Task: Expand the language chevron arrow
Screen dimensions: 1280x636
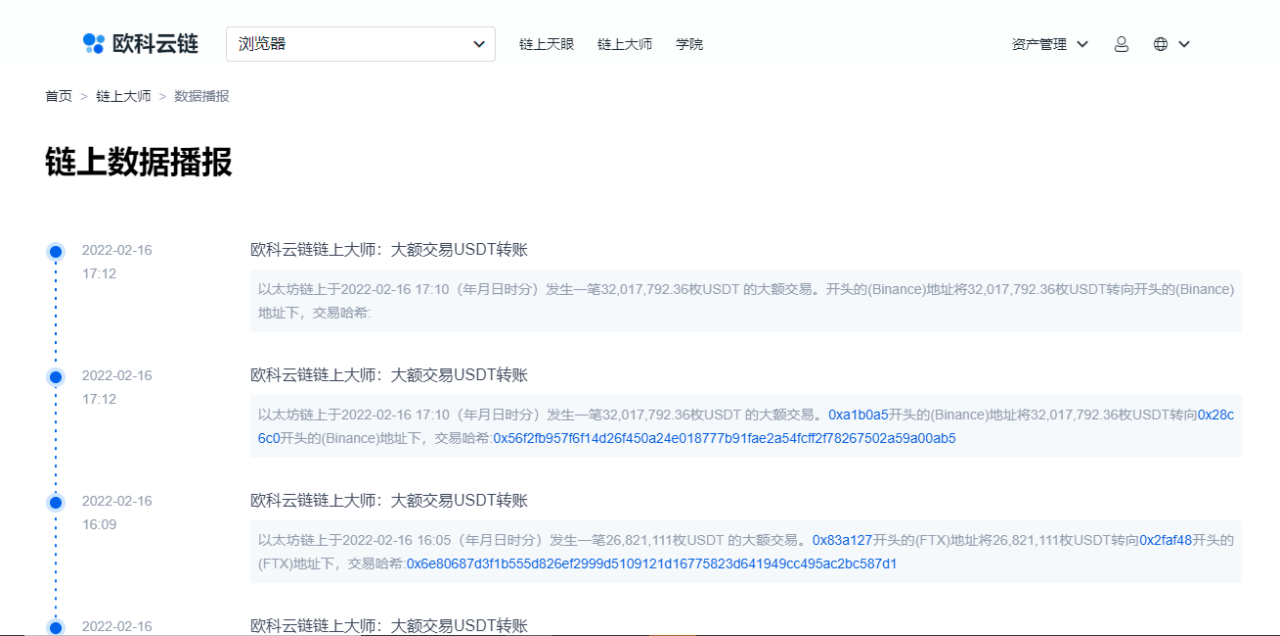Action: pyautogui.click(x=1184, y=44)
